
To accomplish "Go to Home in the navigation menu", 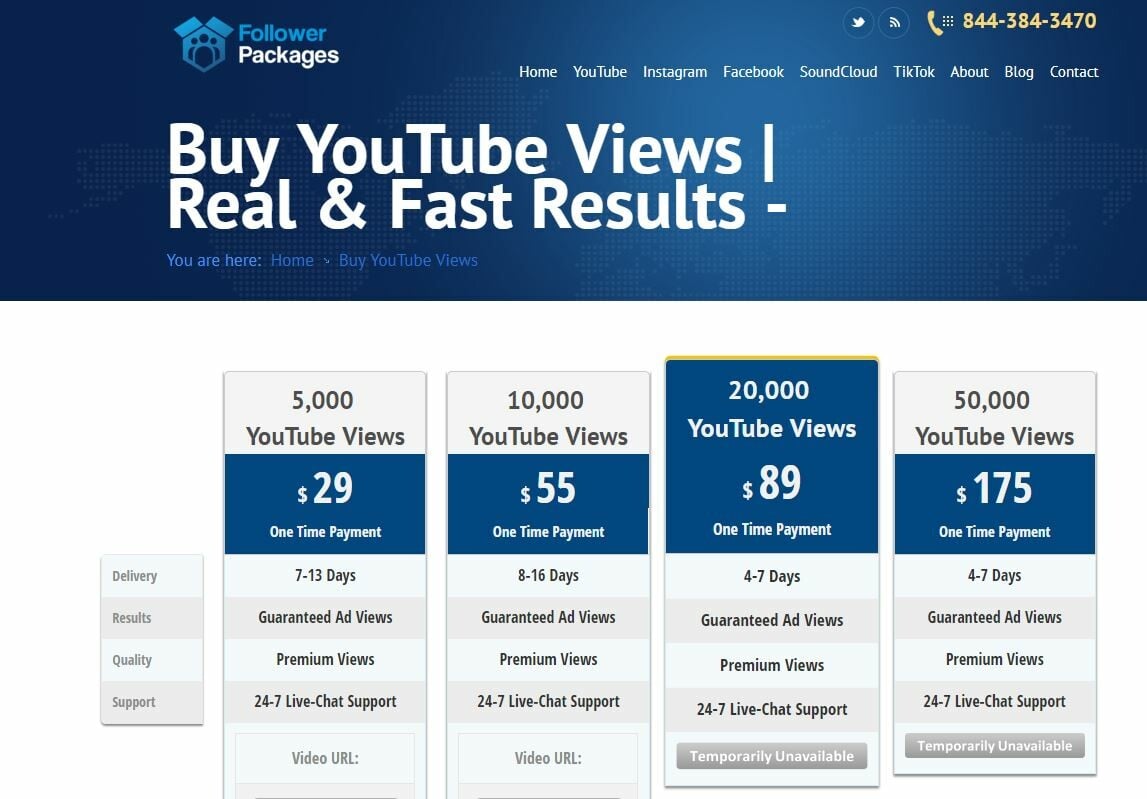I will (538, 72).
